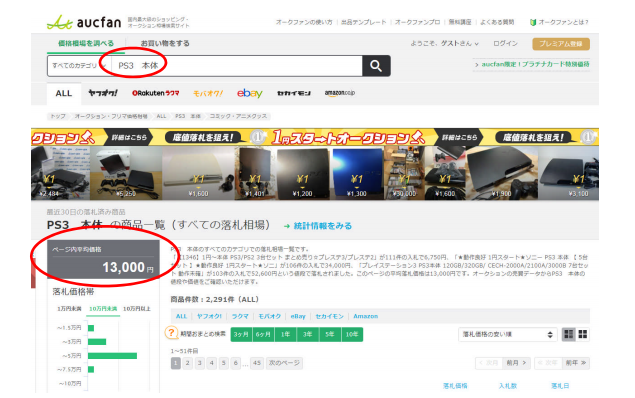Click the 次のページ button
This screenshot has width=635, height=398.
[284, 363]
